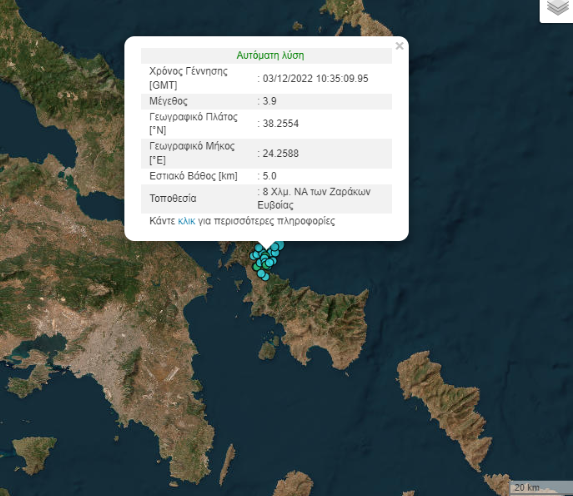
Task: Close the earthquake info popup
Action: coord(399,46)
